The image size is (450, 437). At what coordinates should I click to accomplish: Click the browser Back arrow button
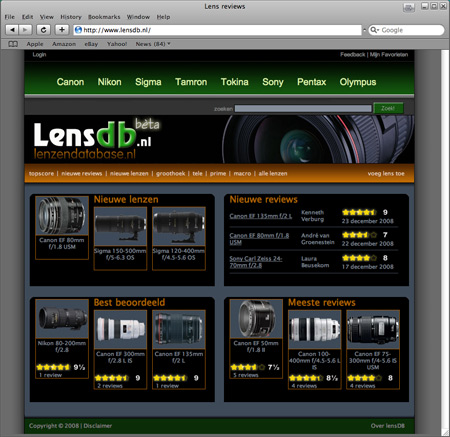12,30
